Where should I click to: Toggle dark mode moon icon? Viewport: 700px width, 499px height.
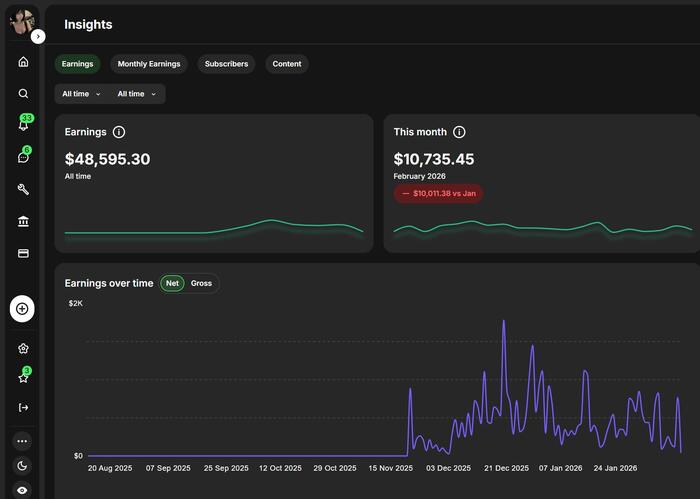(x=23, y=465)
